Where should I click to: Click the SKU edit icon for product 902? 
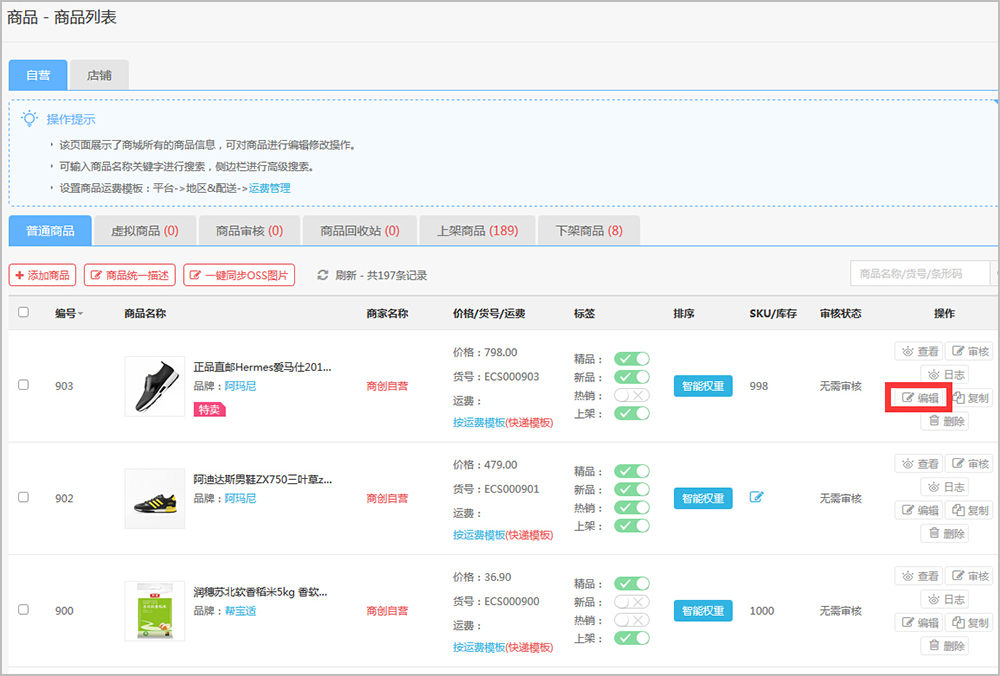tap(756, 497)
